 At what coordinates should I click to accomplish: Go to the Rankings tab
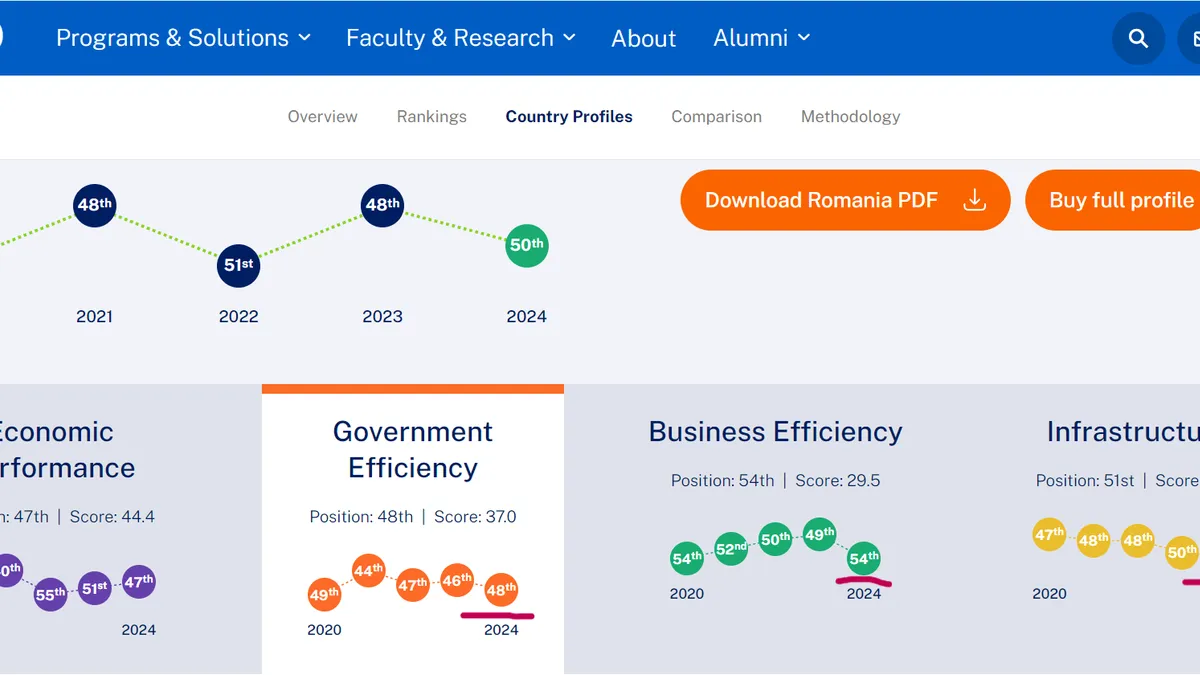point(431,117)
